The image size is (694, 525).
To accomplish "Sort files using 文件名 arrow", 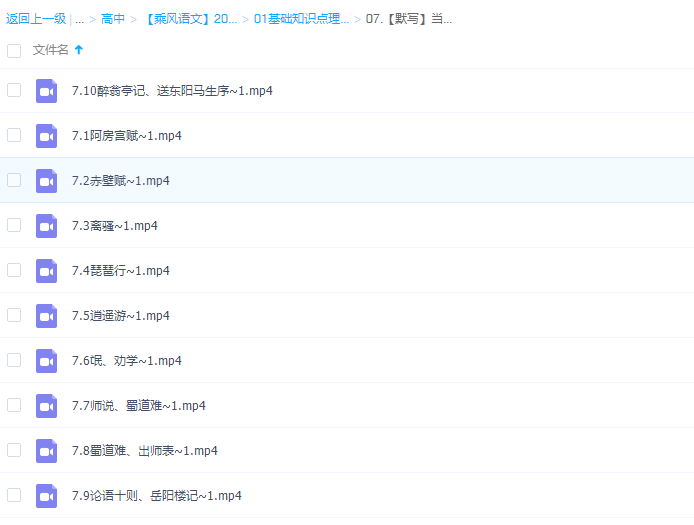I will tap(79, 50).
